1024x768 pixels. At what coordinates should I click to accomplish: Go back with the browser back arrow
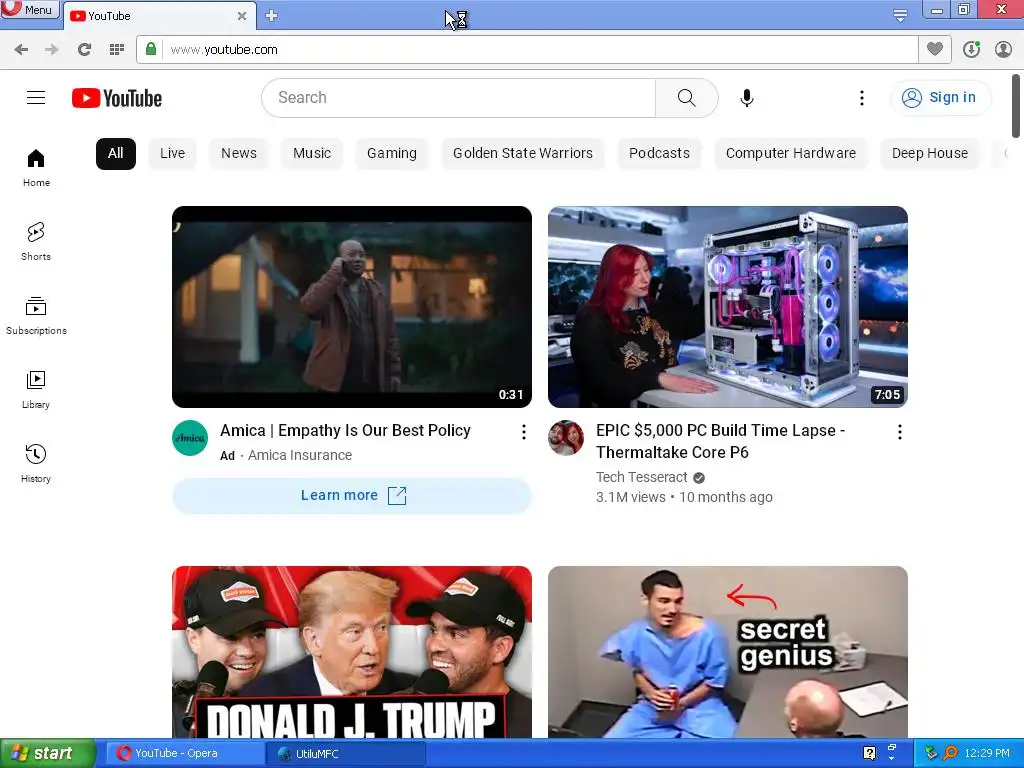click(21, 50)
